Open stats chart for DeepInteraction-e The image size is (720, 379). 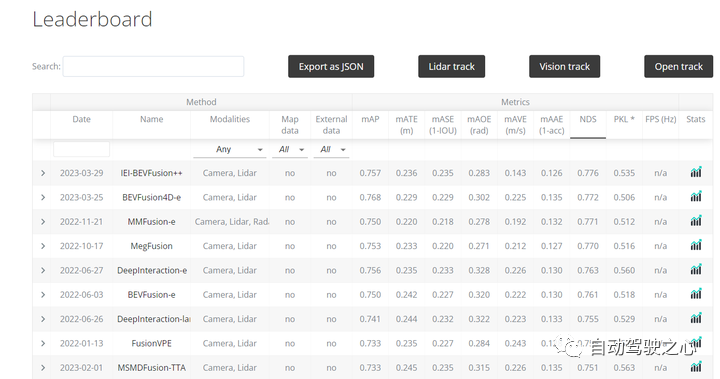coord(696,270)
